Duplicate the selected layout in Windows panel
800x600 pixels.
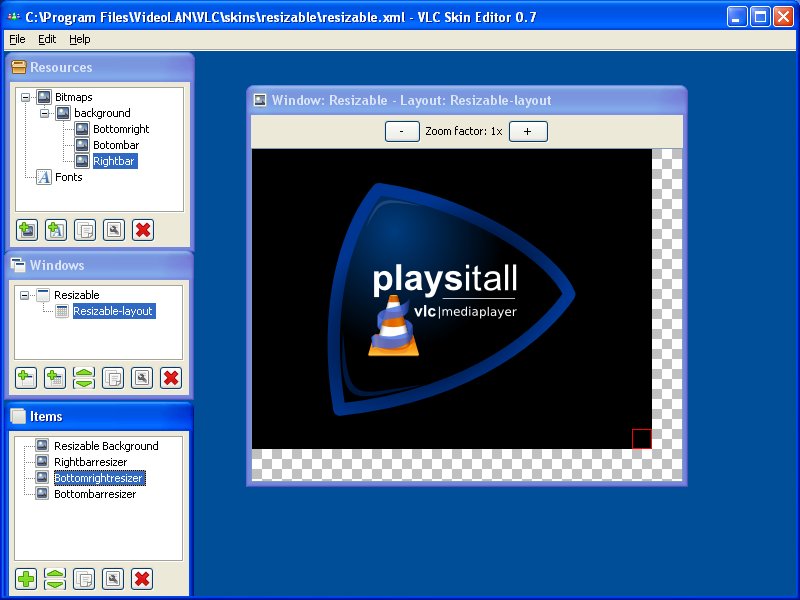click(x=113, y=378)
